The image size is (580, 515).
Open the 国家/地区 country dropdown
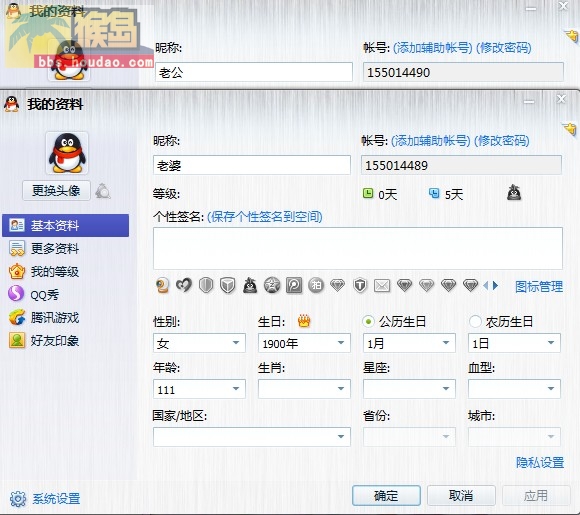(252, 437)
